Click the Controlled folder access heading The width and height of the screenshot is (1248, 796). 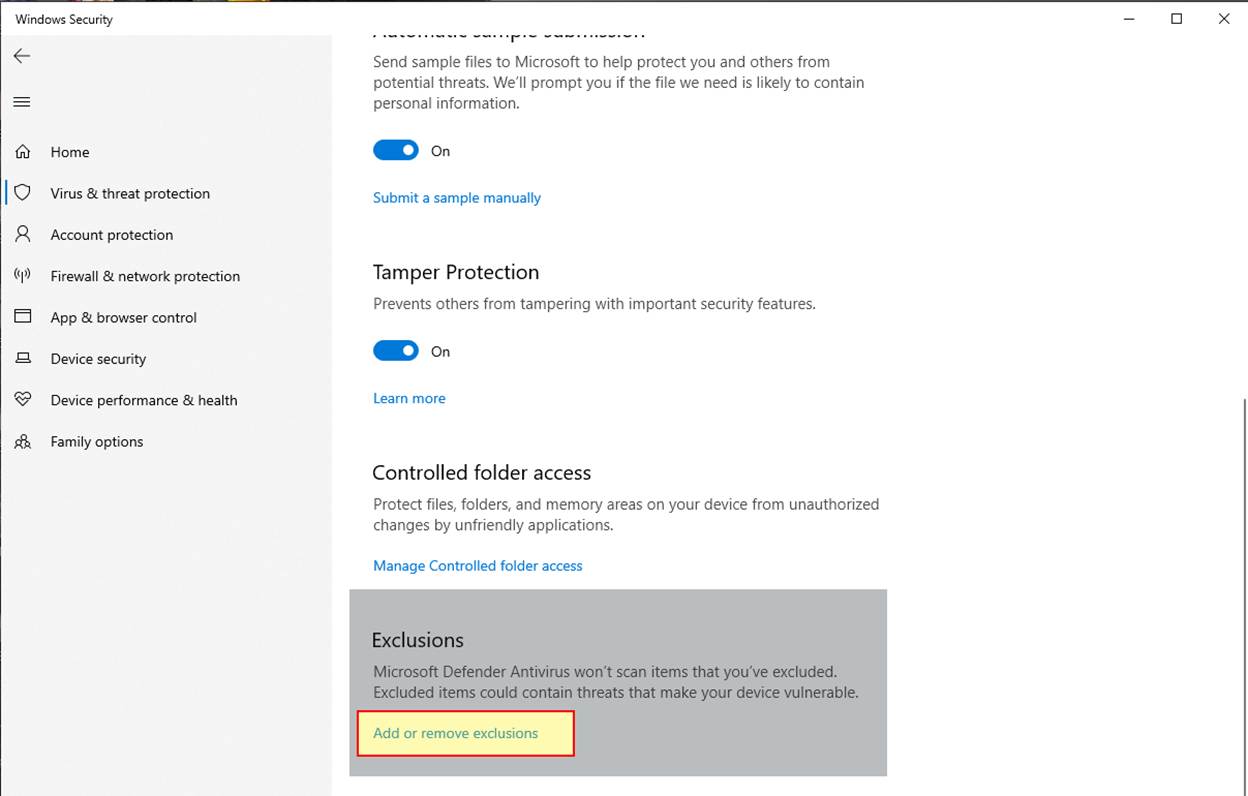pos(482,473)
